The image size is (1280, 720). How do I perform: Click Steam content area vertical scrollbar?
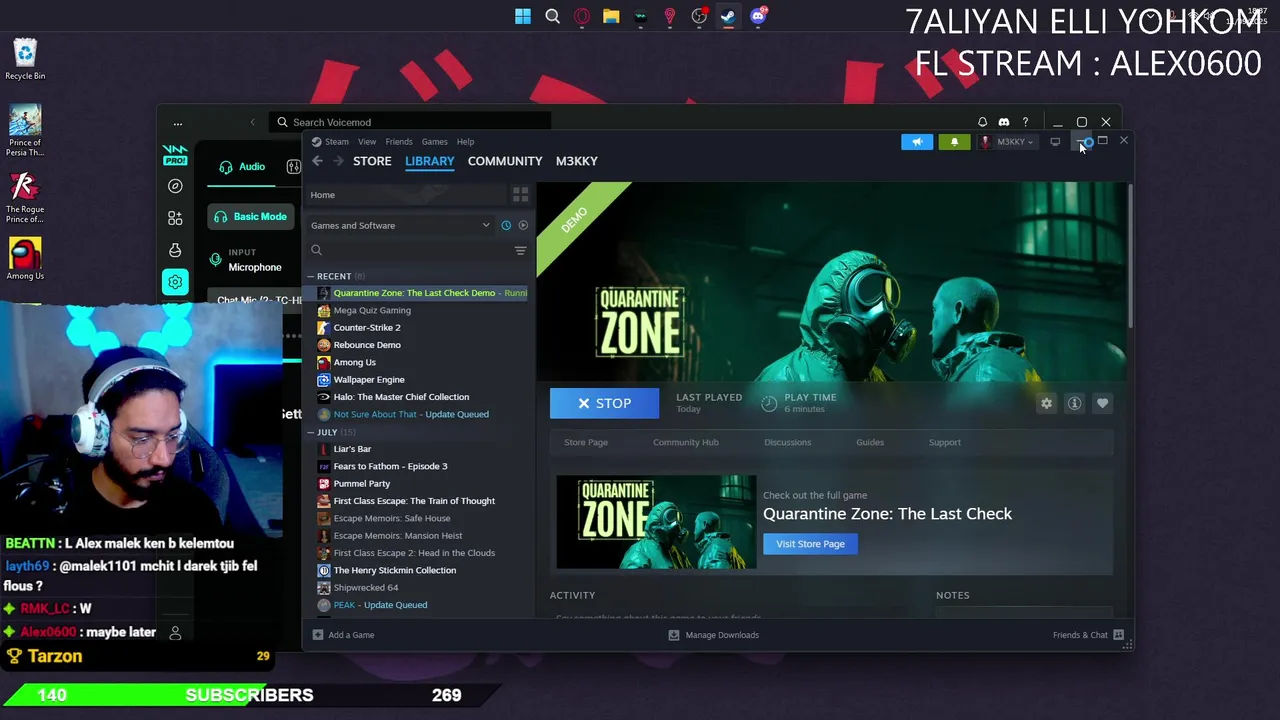point(1130,255)
